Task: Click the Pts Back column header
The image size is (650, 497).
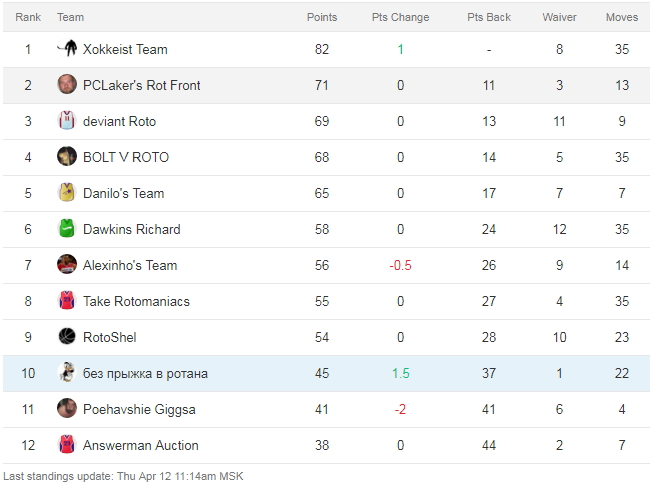Action: point(489,17)
